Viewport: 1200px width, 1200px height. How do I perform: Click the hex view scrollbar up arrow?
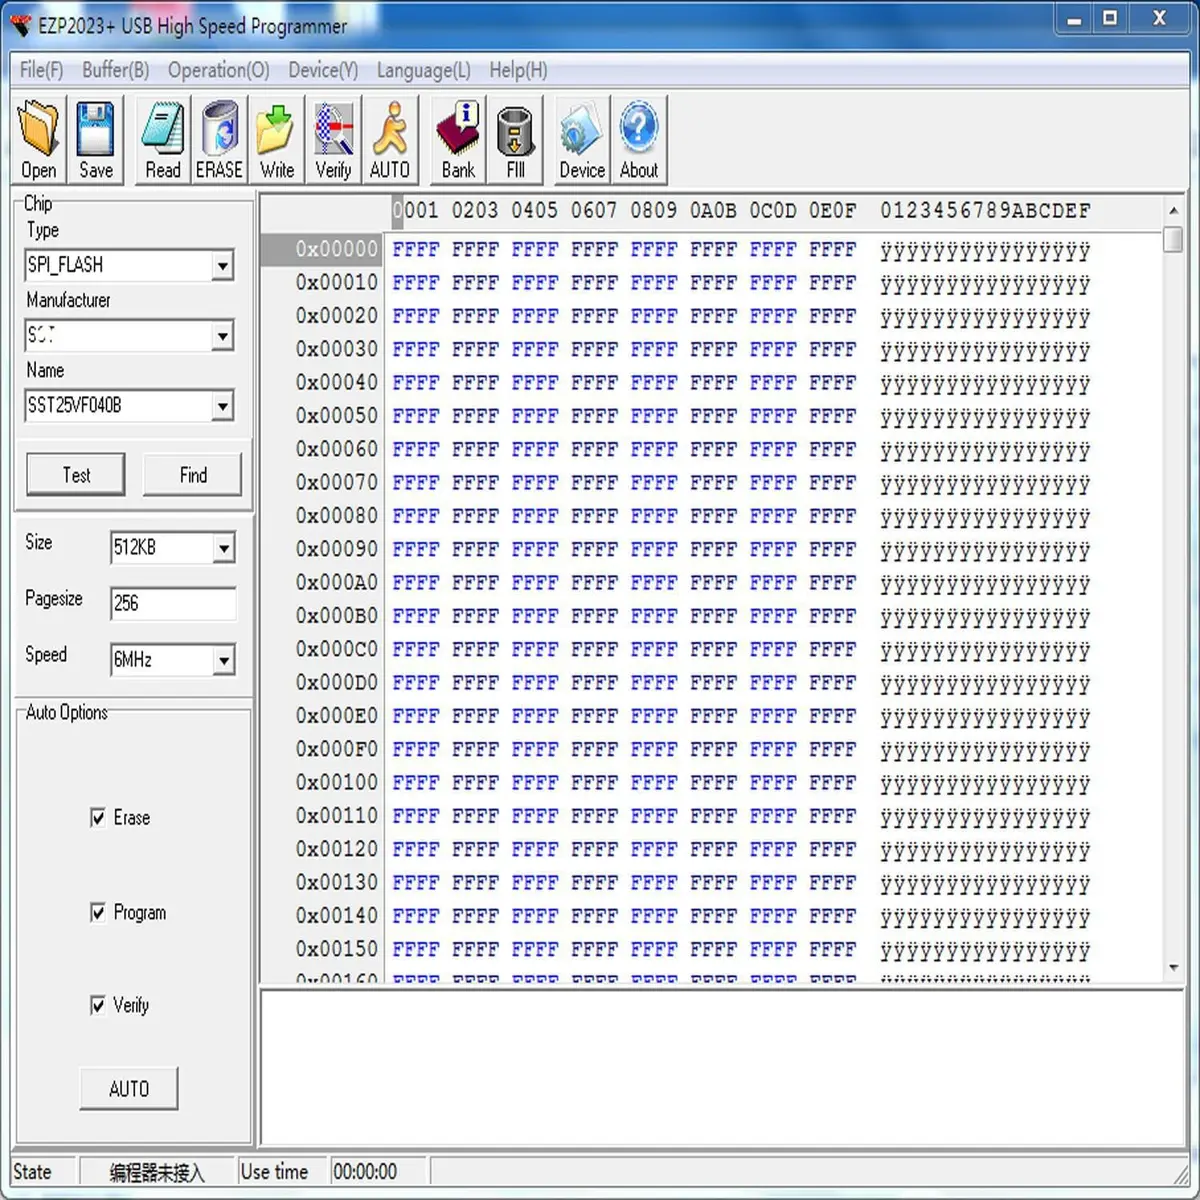(1173, 211)
